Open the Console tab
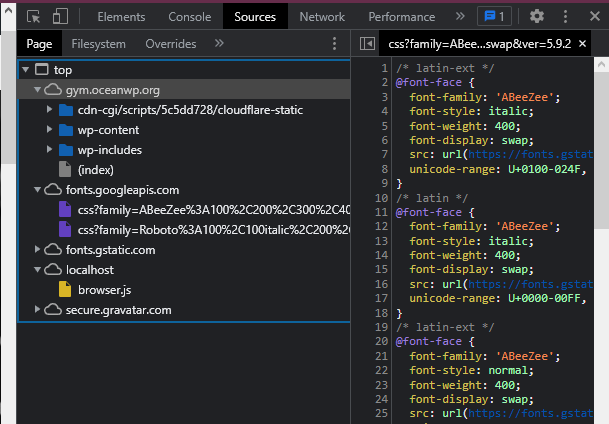This screenshot has width=609, height=424. 190,17
